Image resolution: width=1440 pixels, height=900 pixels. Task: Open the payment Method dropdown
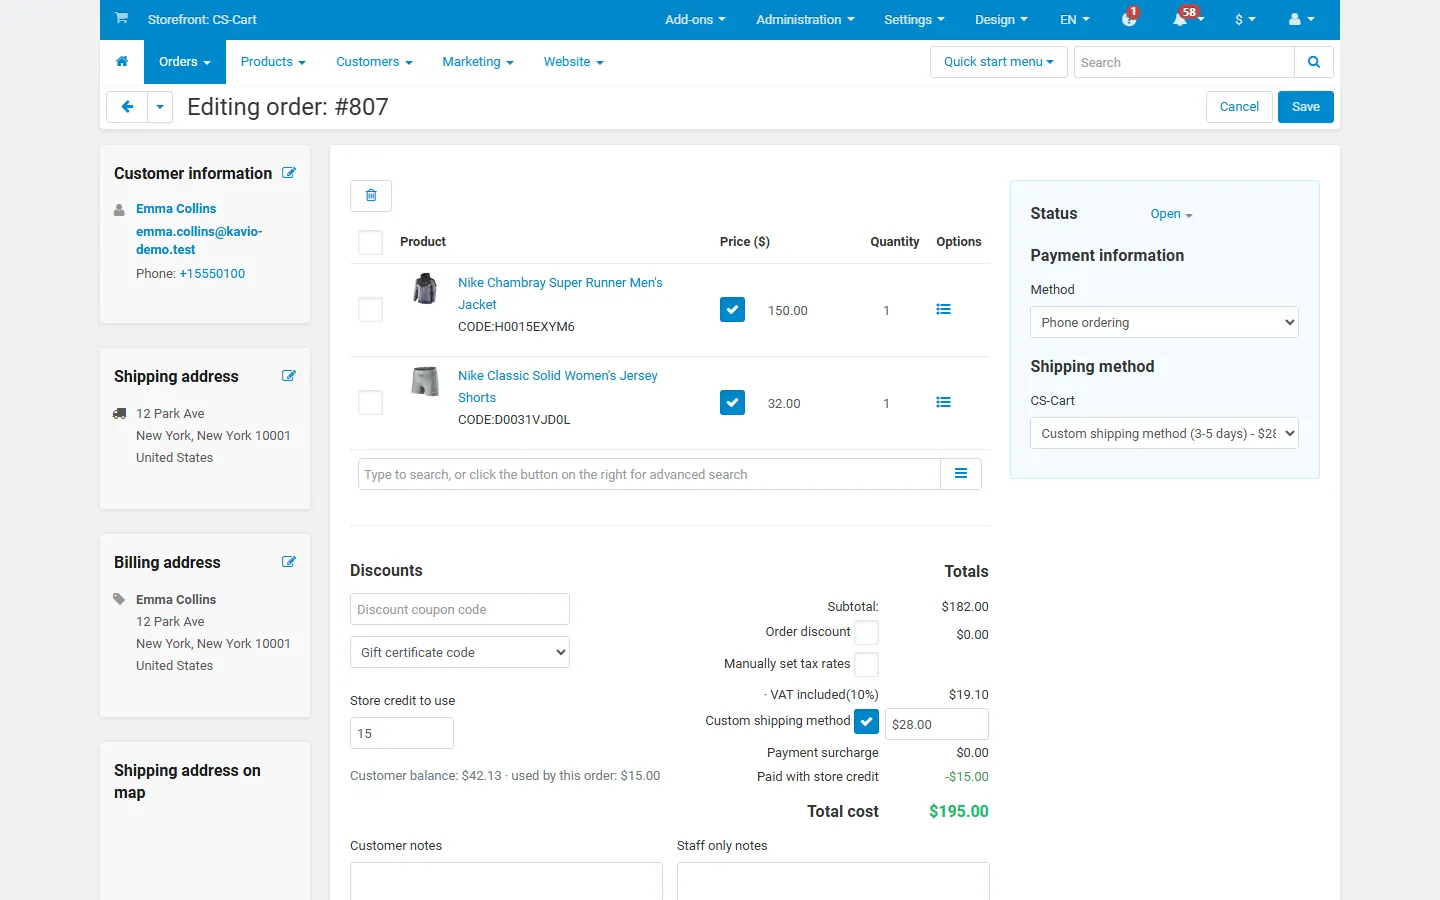point(1164,322)
